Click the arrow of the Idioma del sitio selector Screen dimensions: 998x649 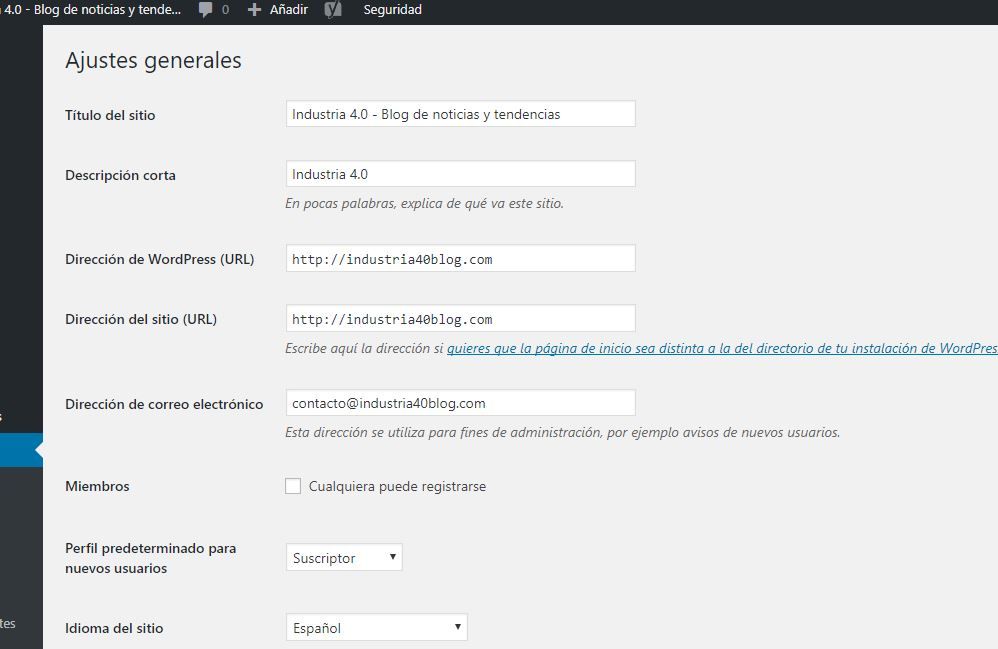pyautogui.click(x=457, y=627)
